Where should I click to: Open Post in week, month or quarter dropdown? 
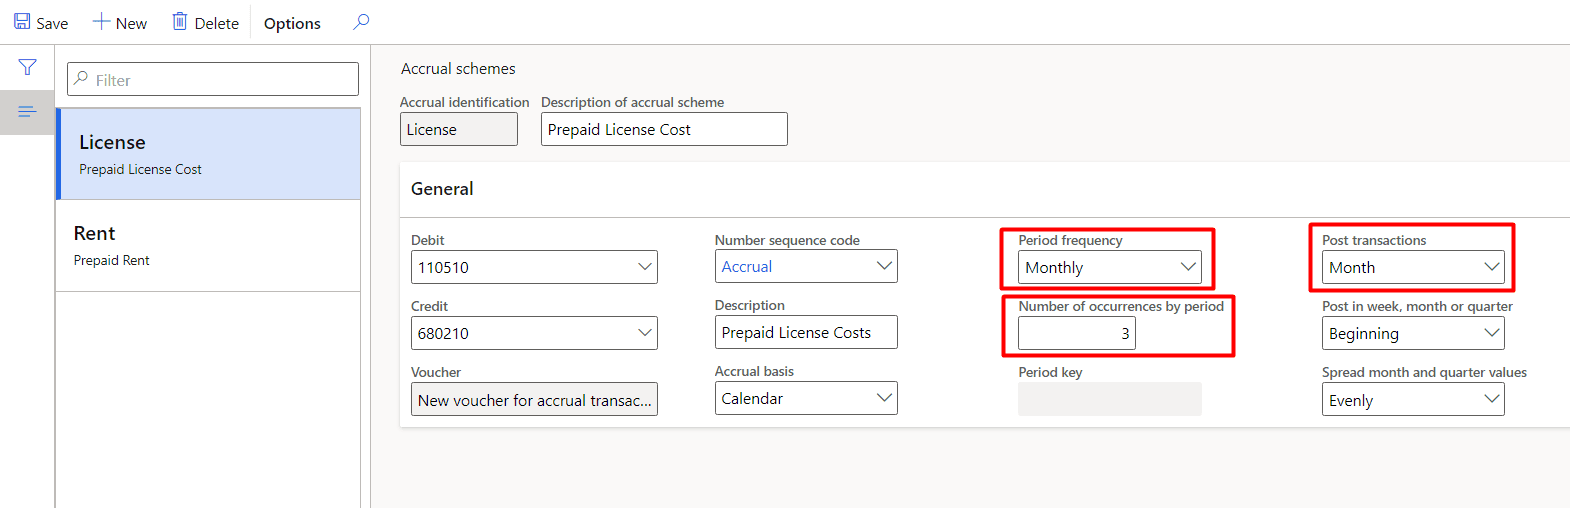1491,333
